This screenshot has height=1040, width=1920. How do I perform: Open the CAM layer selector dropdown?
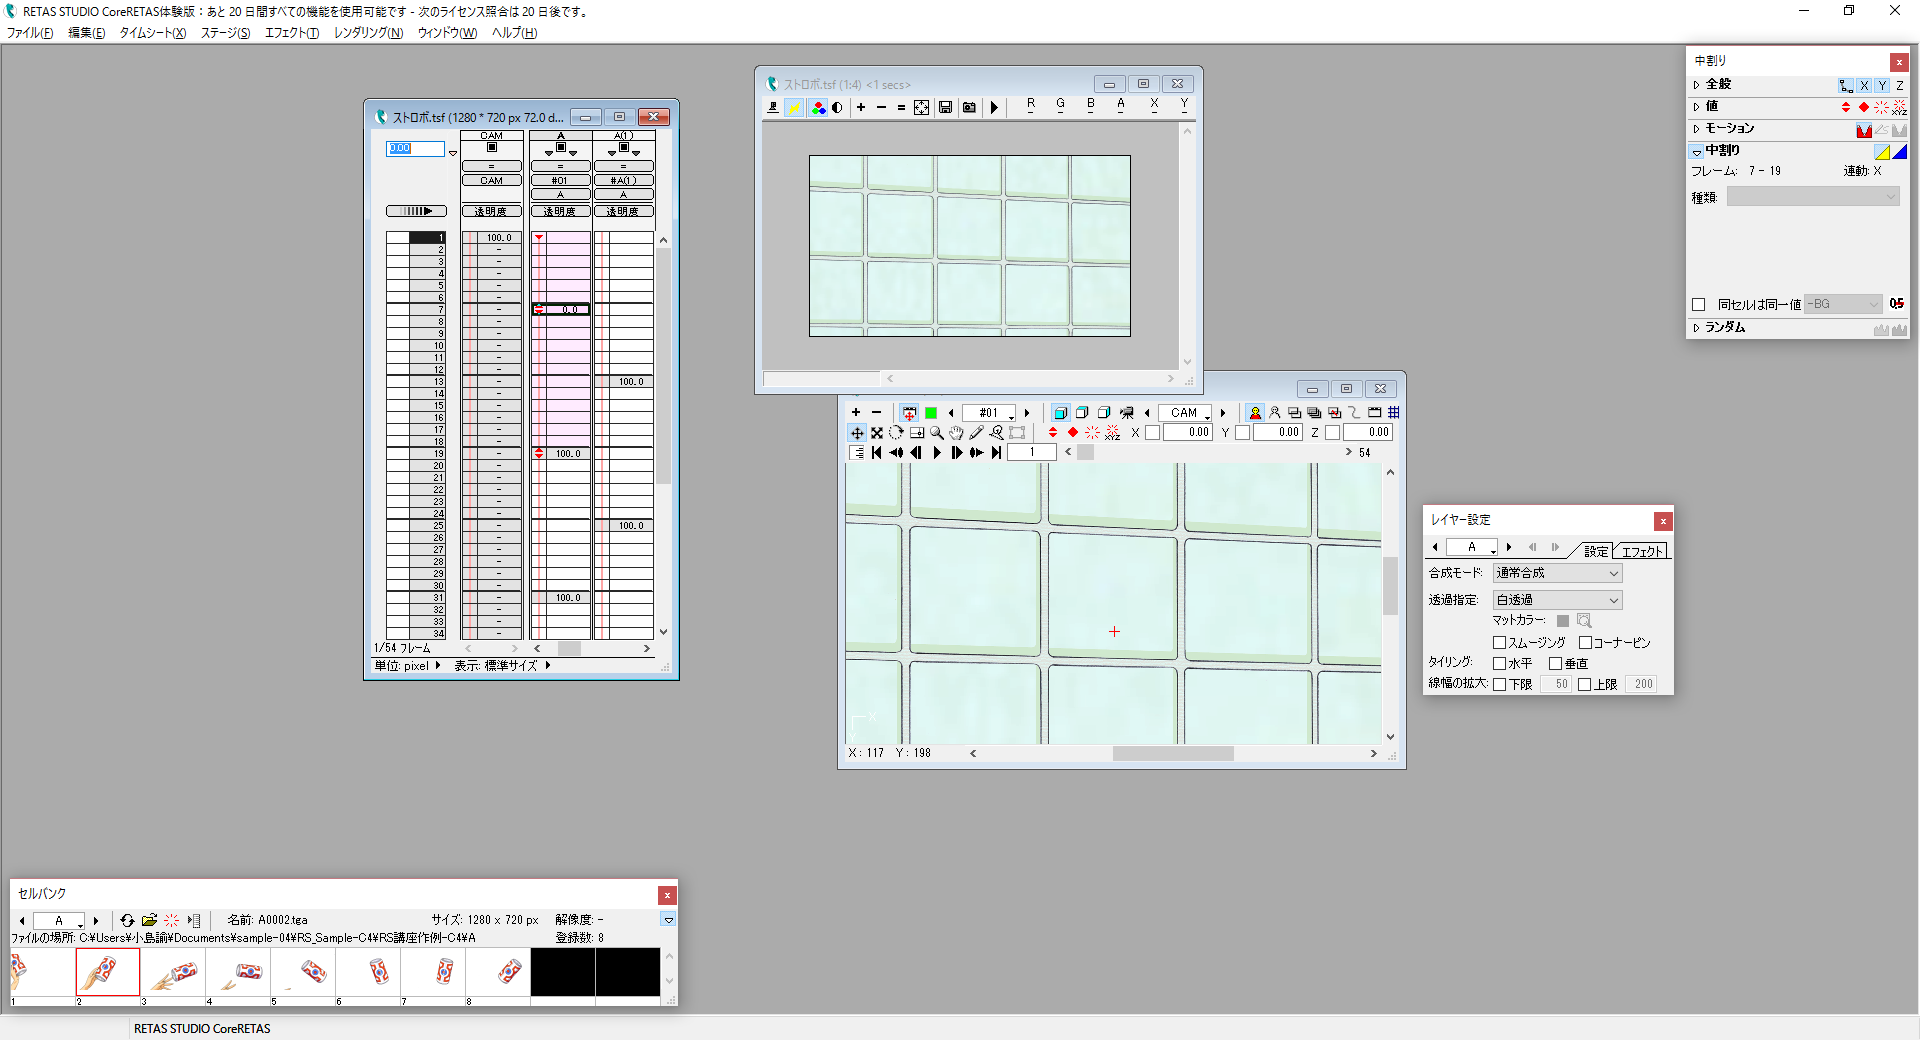point(1185,413)
